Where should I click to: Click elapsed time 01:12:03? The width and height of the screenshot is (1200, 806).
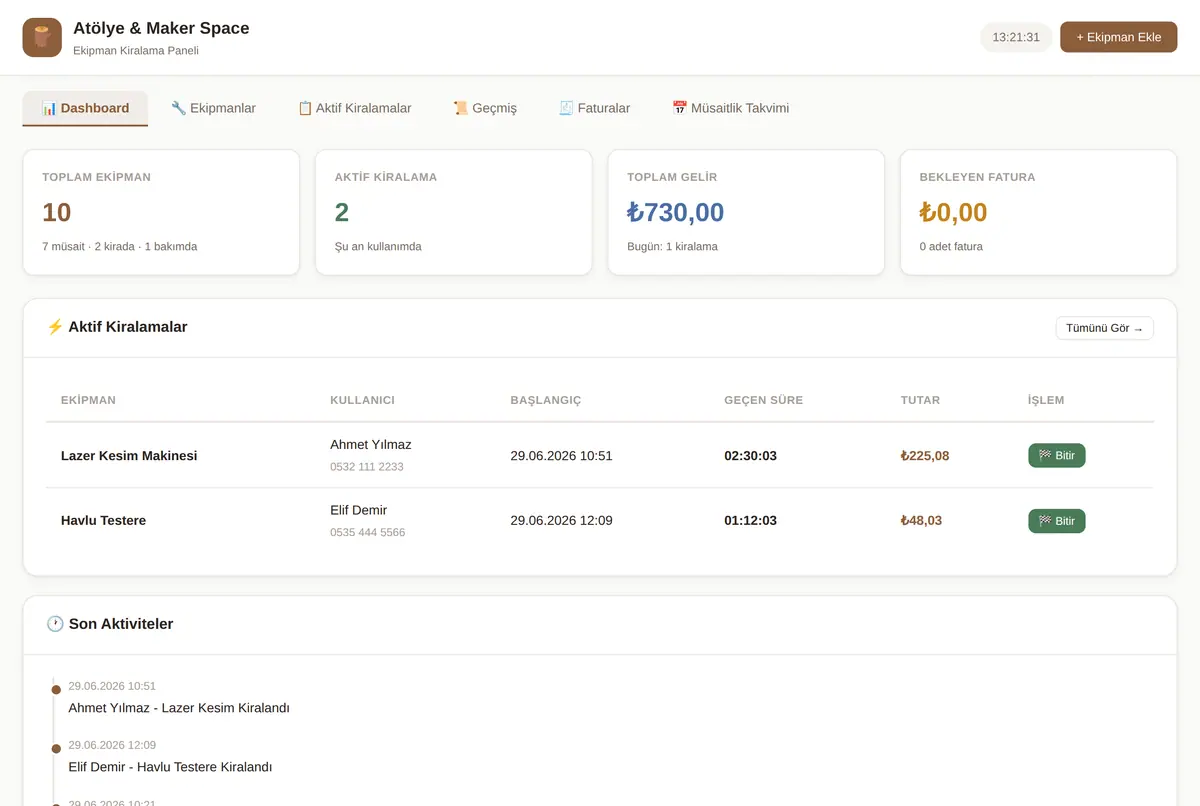tap(750, 521)
